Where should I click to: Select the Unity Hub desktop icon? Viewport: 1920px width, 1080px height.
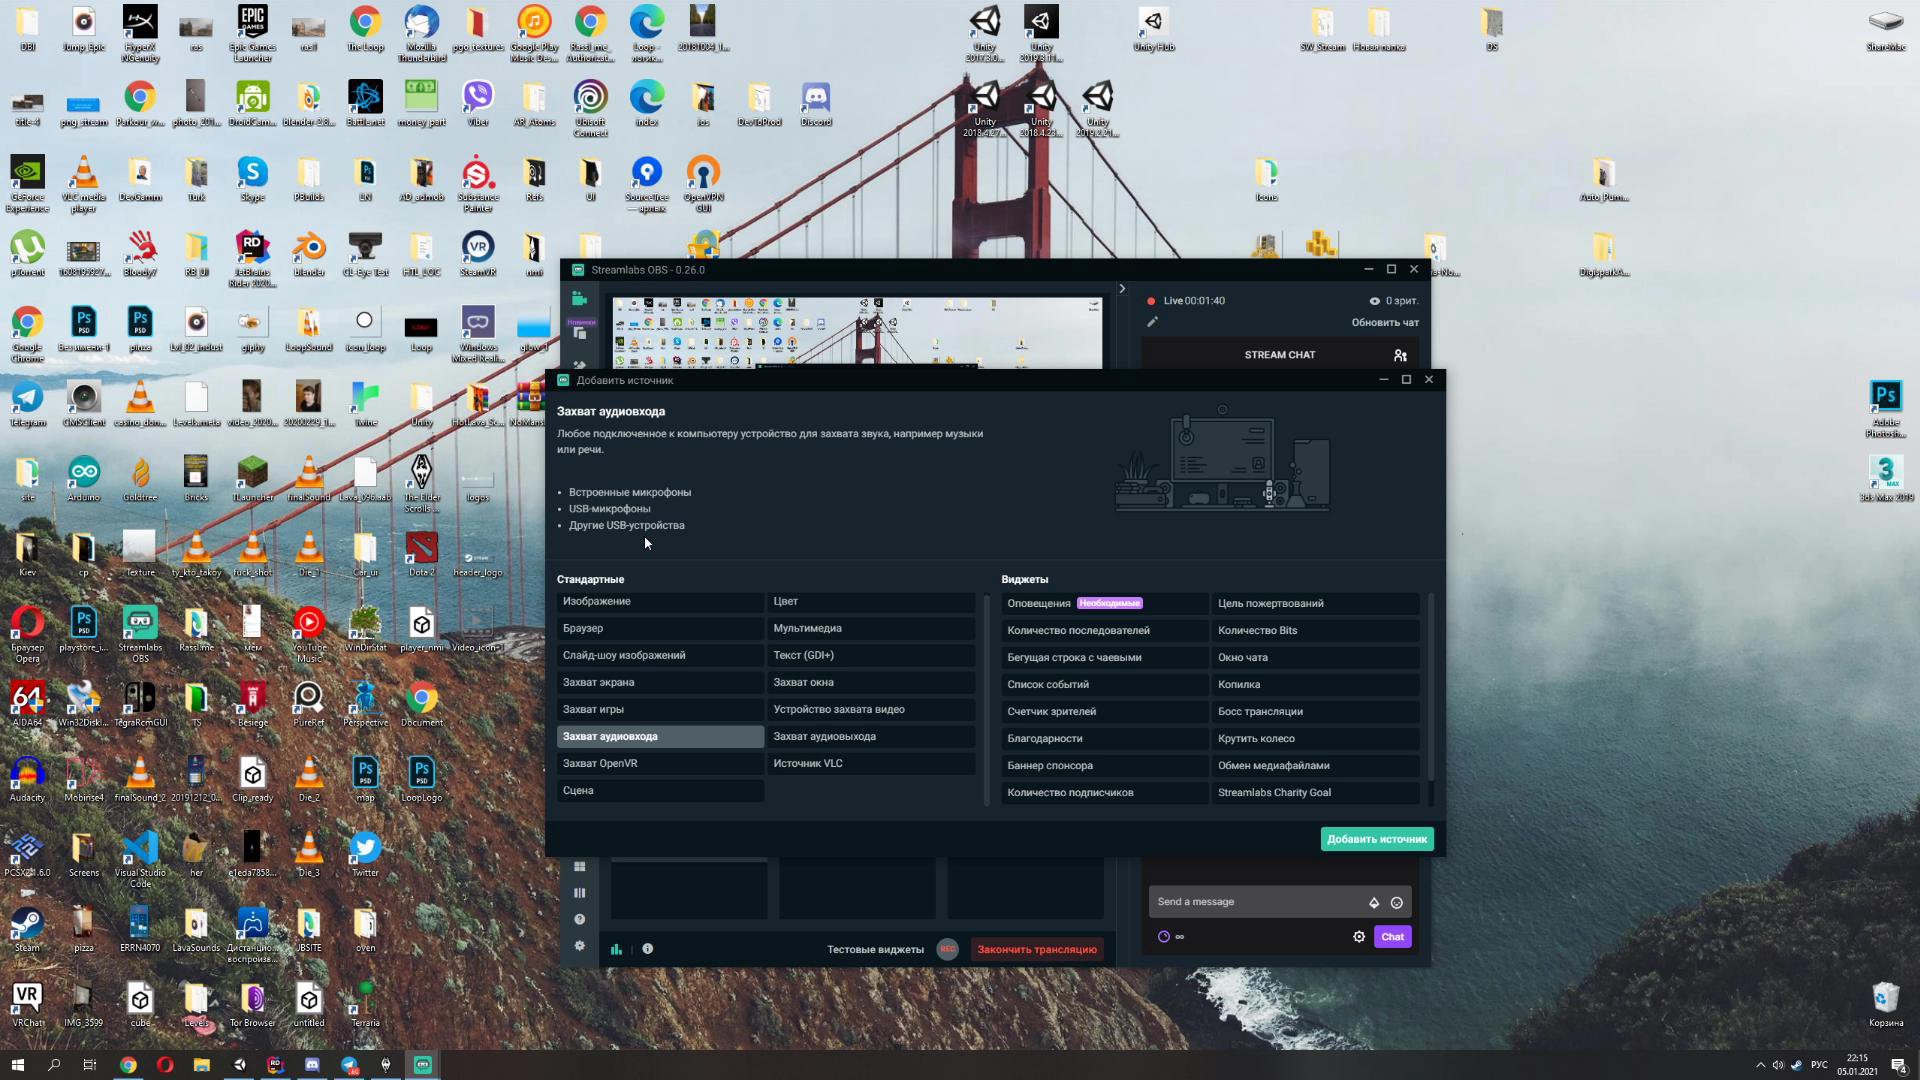(1153, 29)
